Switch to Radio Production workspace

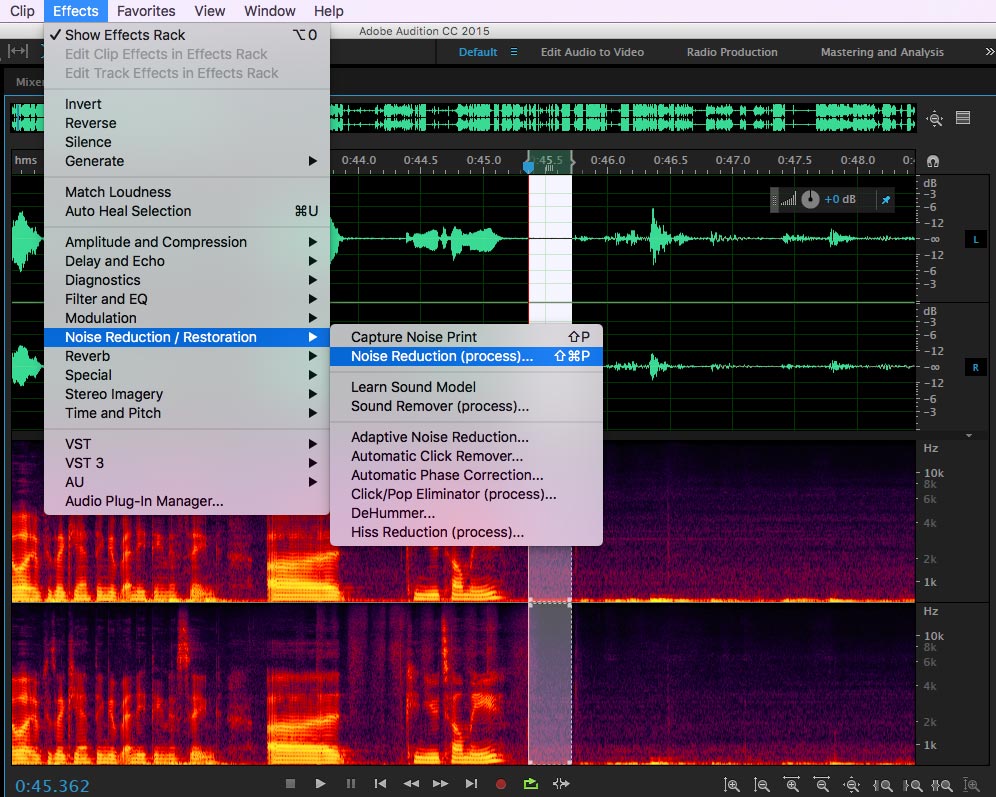(732, 52)
